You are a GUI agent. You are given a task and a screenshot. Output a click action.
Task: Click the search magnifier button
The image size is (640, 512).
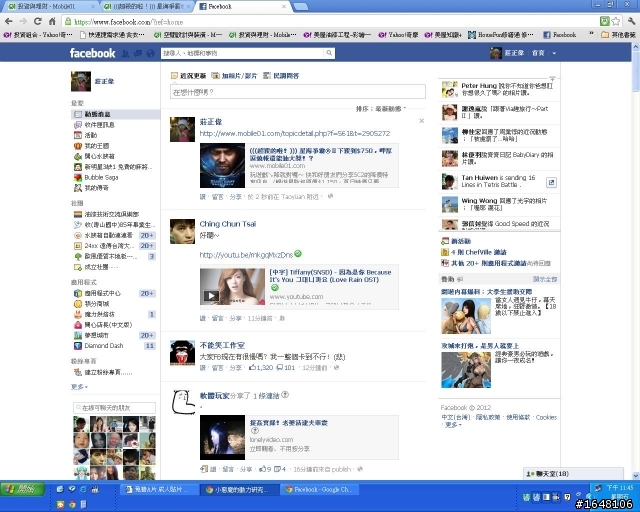pyautogui.click(x=329, y=53)
